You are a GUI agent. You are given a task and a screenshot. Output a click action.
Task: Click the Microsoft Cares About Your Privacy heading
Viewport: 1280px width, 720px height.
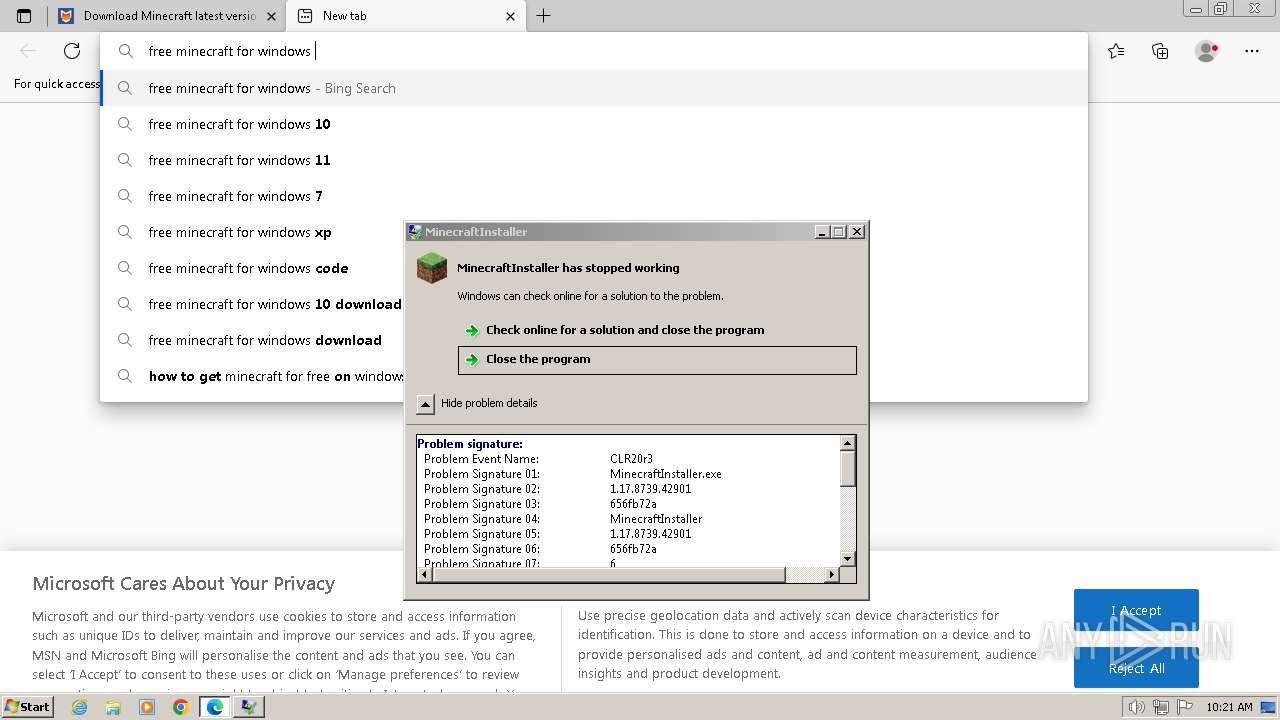pos(183,584)
